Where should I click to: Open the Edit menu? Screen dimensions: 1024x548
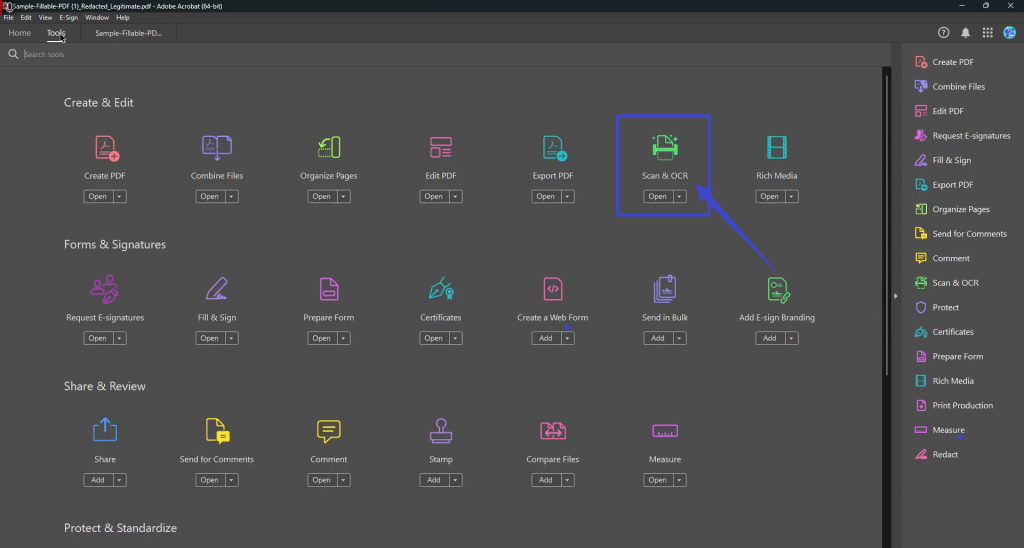26,18
